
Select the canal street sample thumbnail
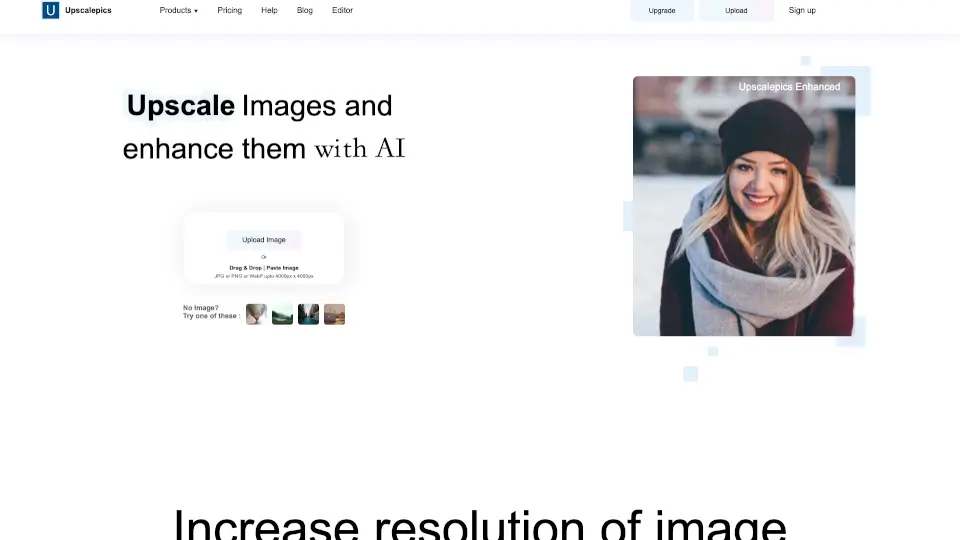(309, 314)
